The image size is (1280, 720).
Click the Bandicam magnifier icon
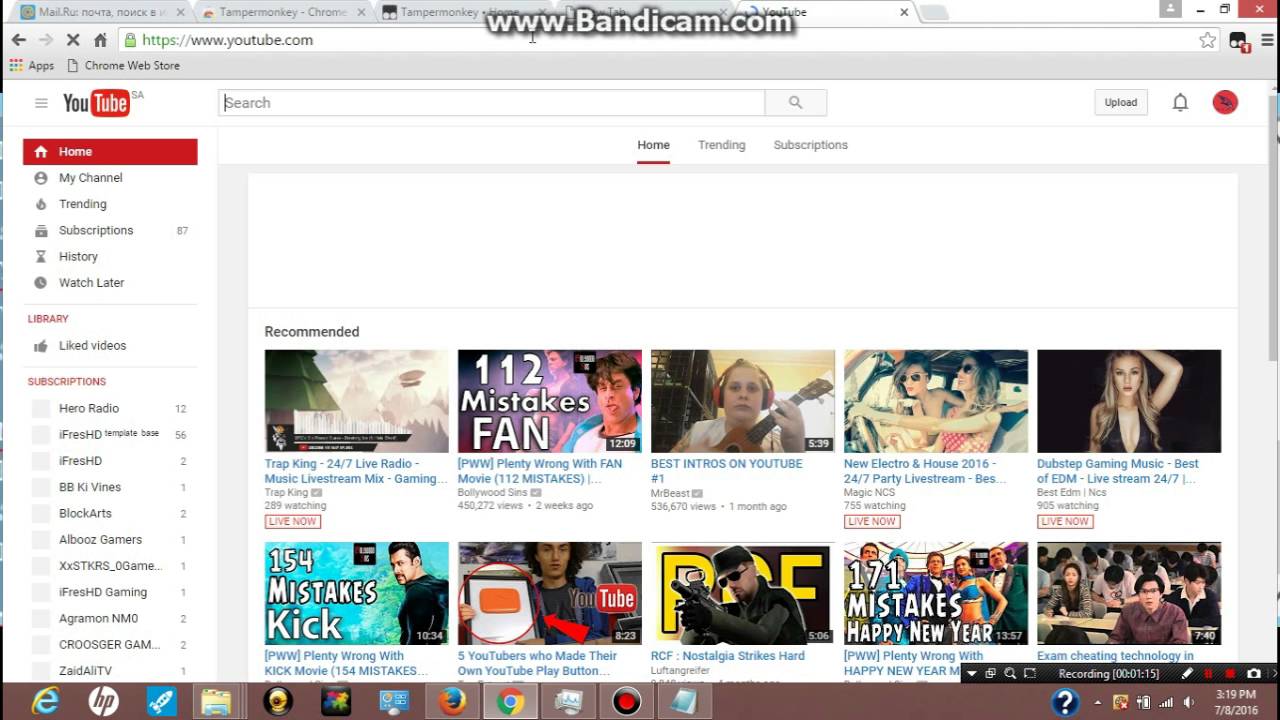point(1010,674)
